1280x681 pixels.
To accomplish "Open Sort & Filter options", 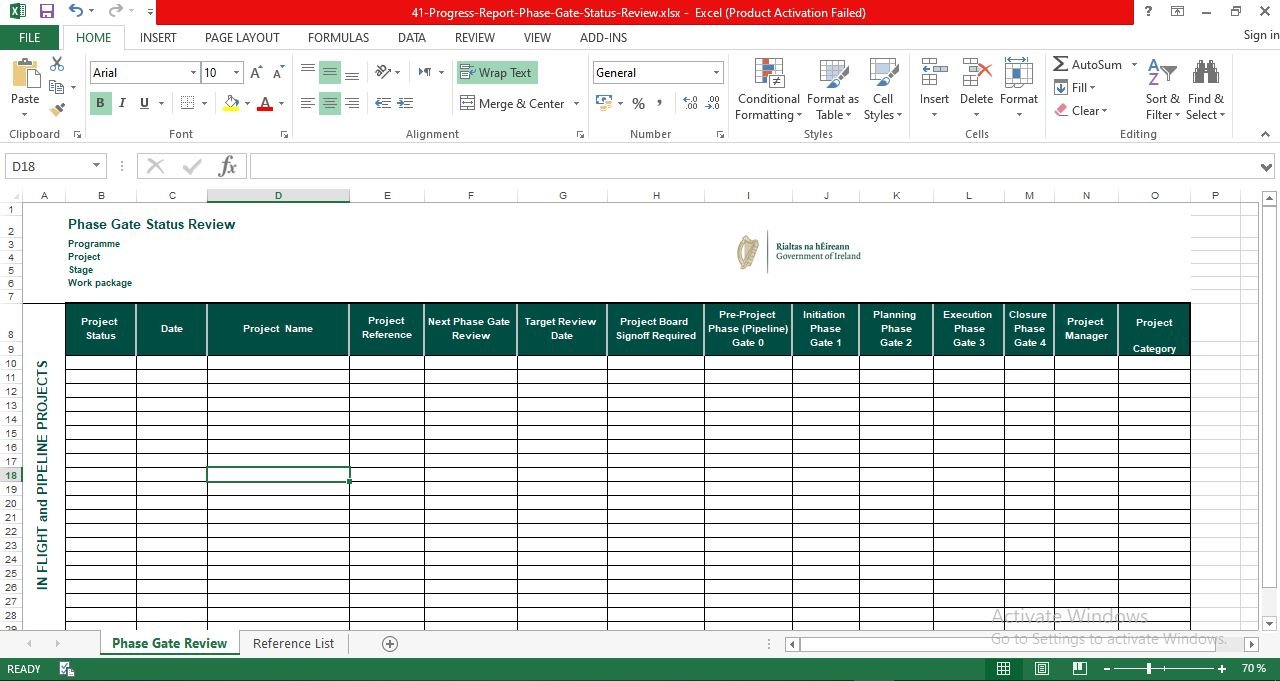I will point(1162,90).
